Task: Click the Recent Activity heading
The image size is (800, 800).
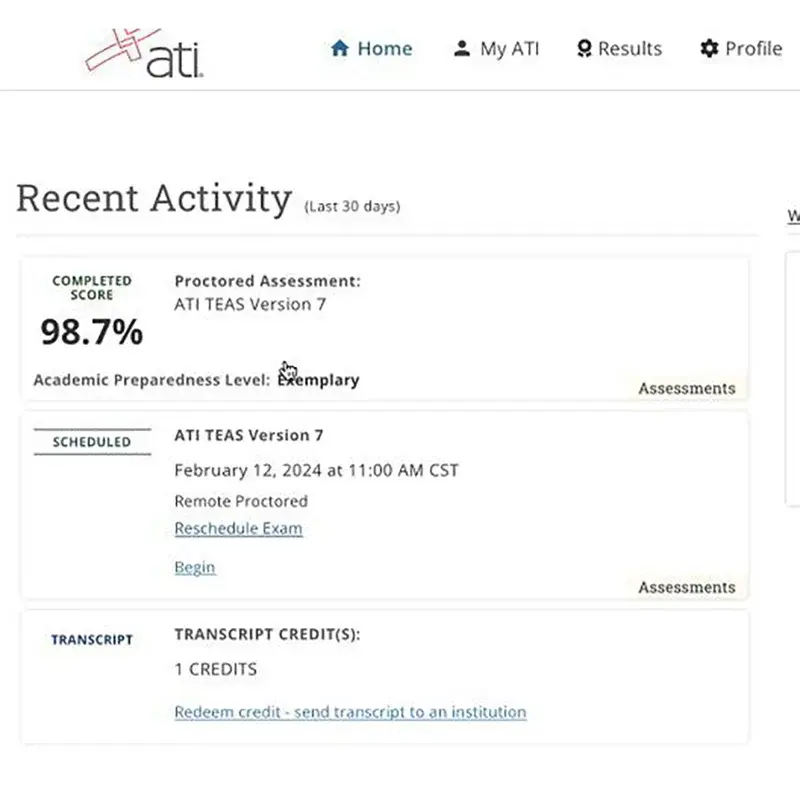Action: tap(154, 198)
